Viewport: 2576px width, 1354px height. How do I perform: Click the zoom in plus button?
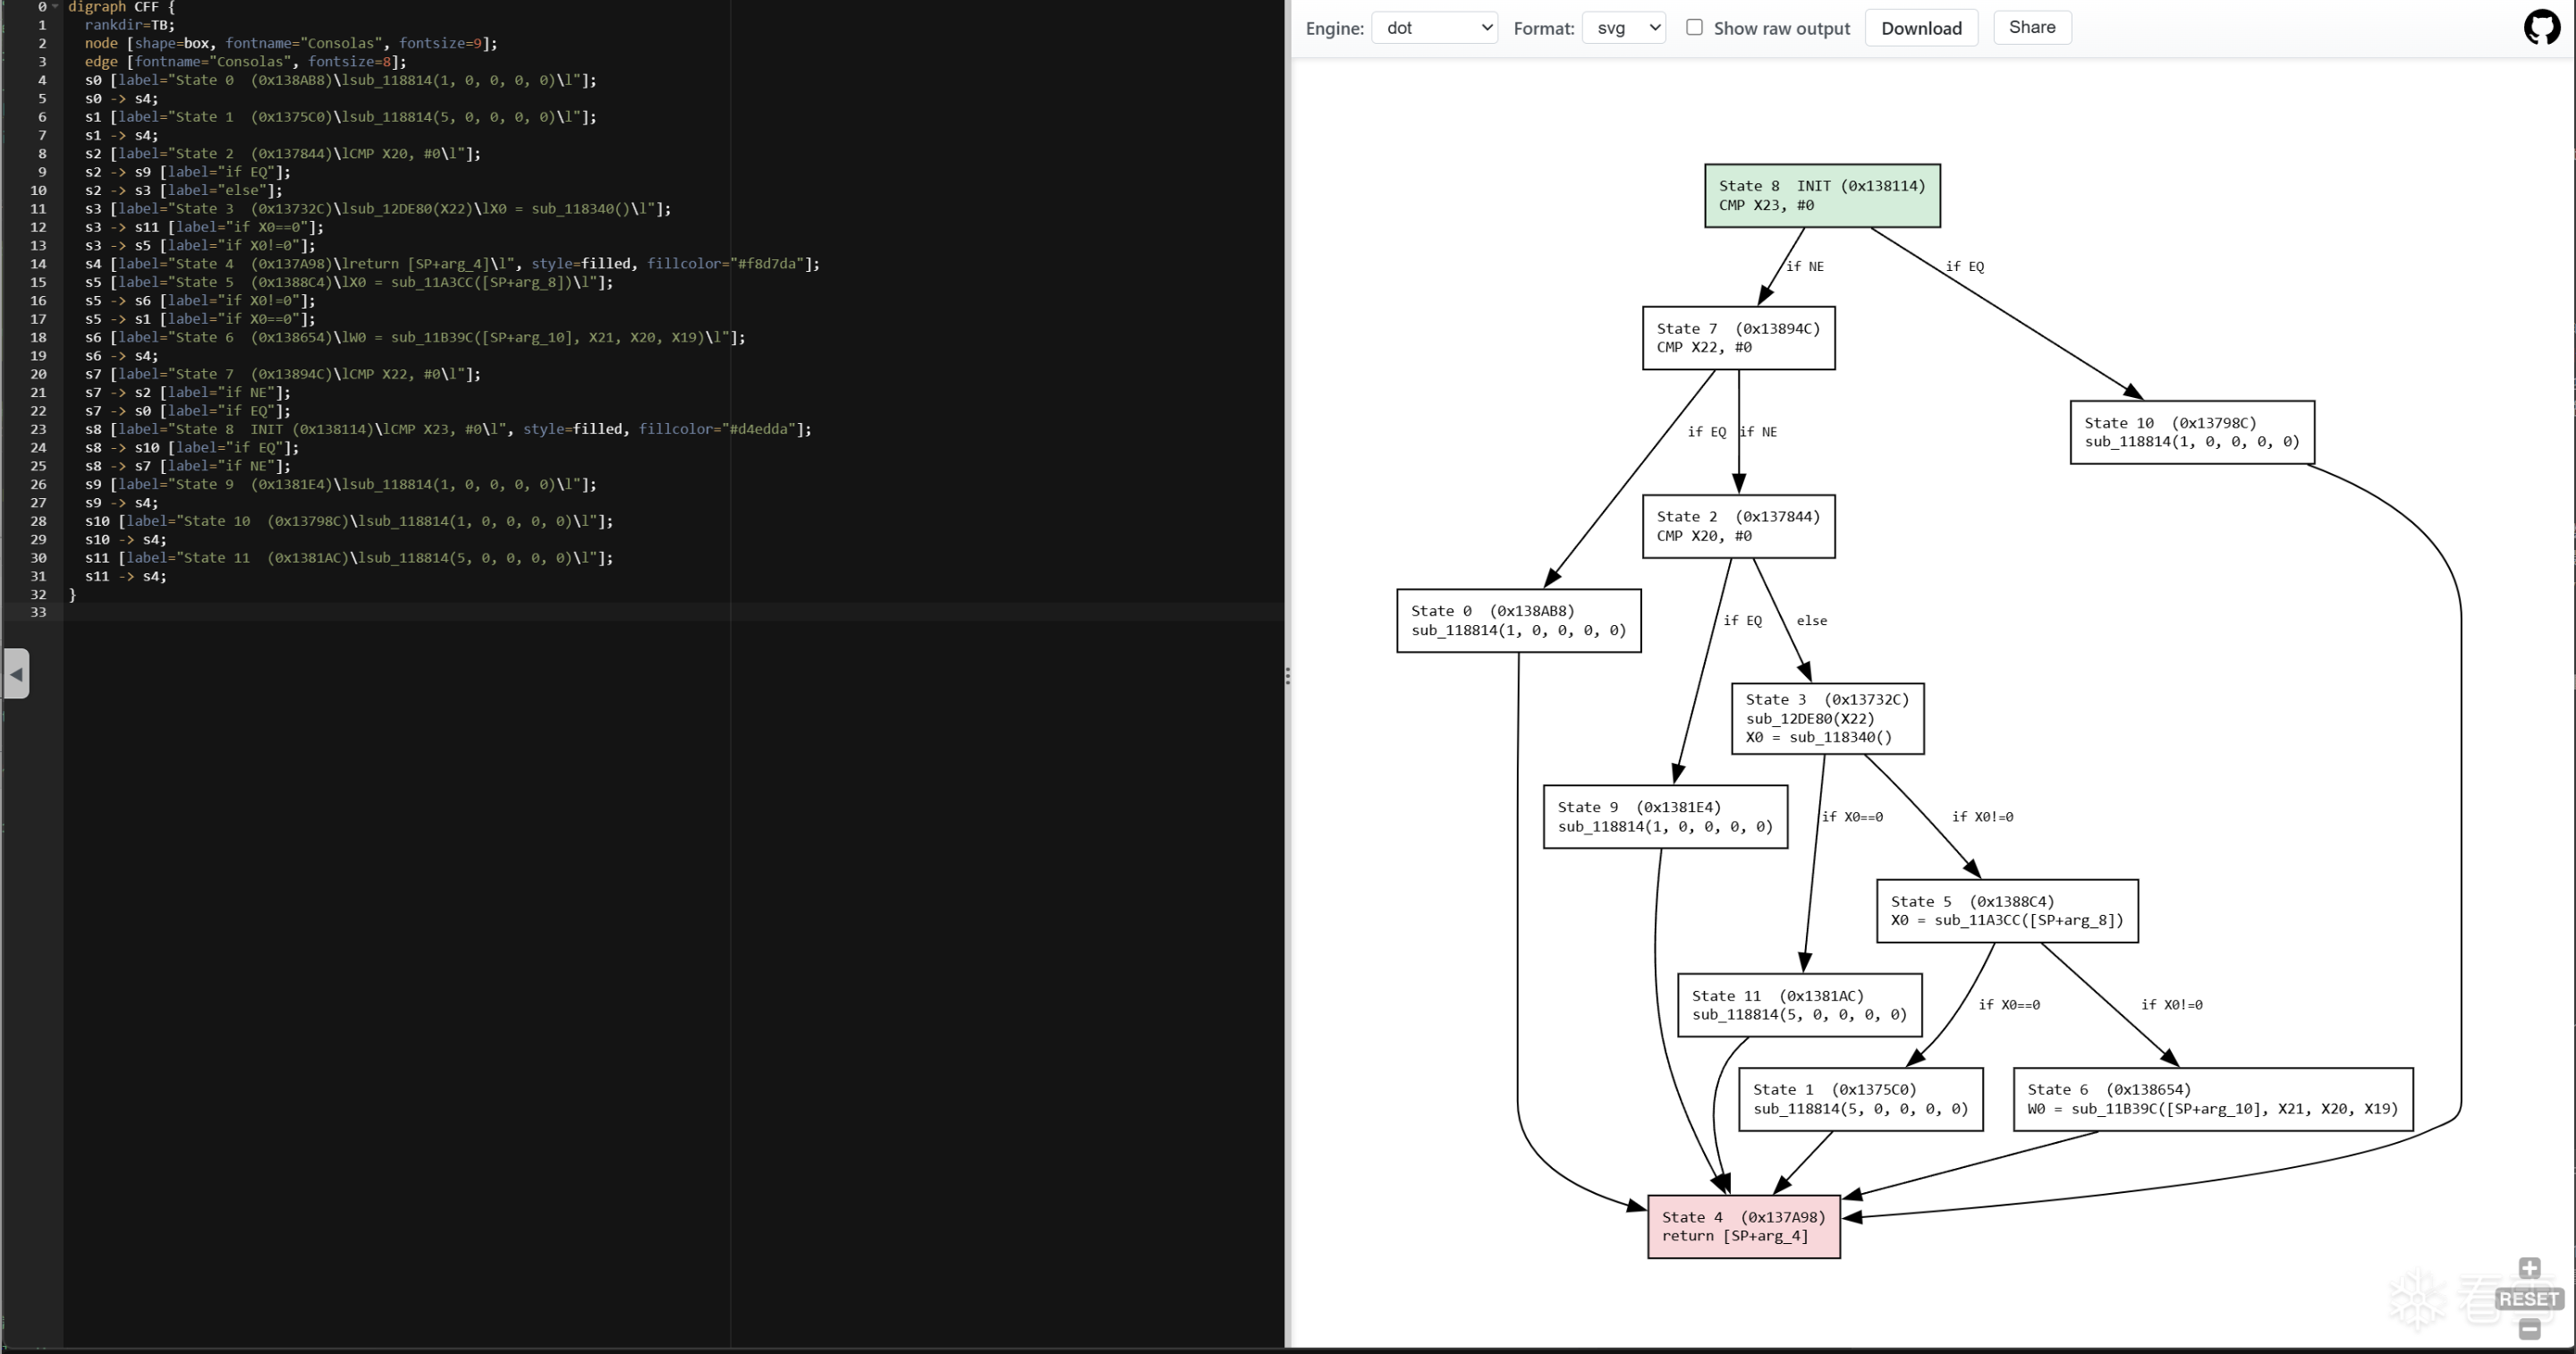click(x=2529, y=1268)
